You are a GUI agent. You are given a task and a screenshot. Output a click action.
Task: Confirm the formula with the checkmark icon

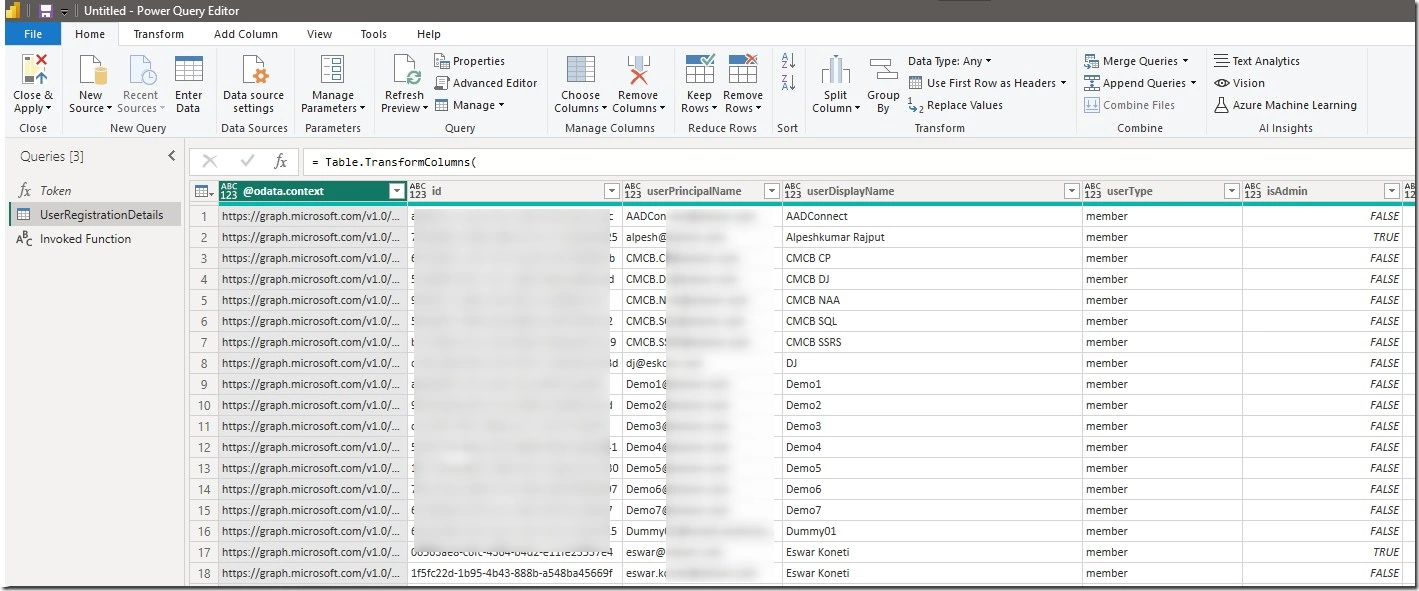tap(246, 161)
